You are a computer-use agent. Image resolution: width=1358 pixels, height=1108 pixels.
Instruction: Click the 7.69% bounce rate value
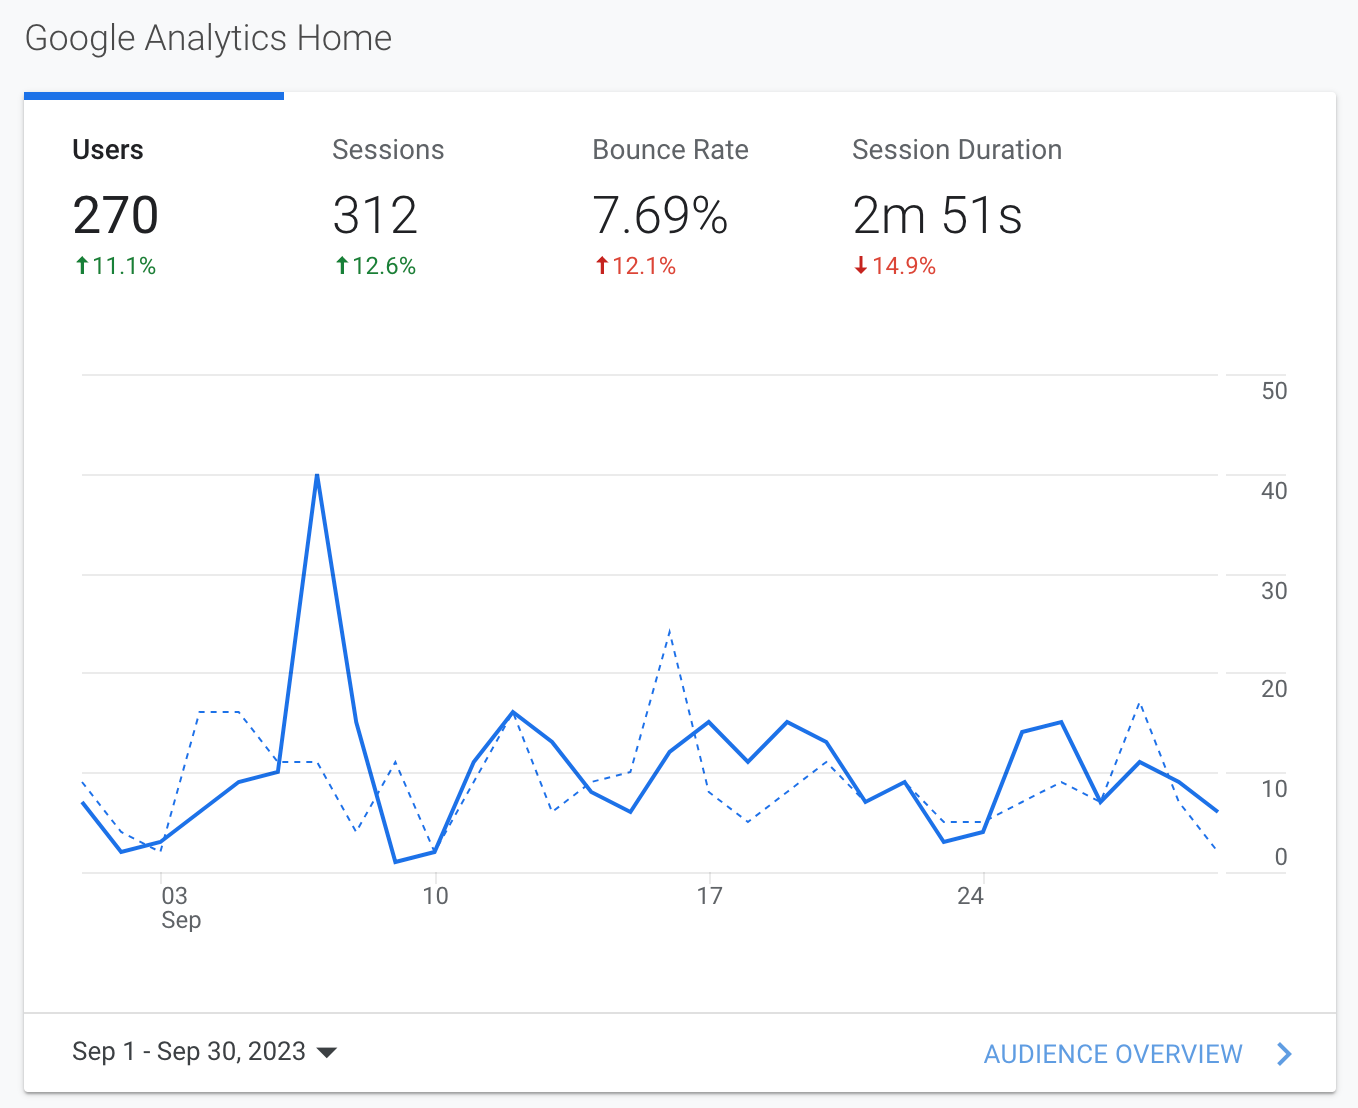click(x=660, y=215)
